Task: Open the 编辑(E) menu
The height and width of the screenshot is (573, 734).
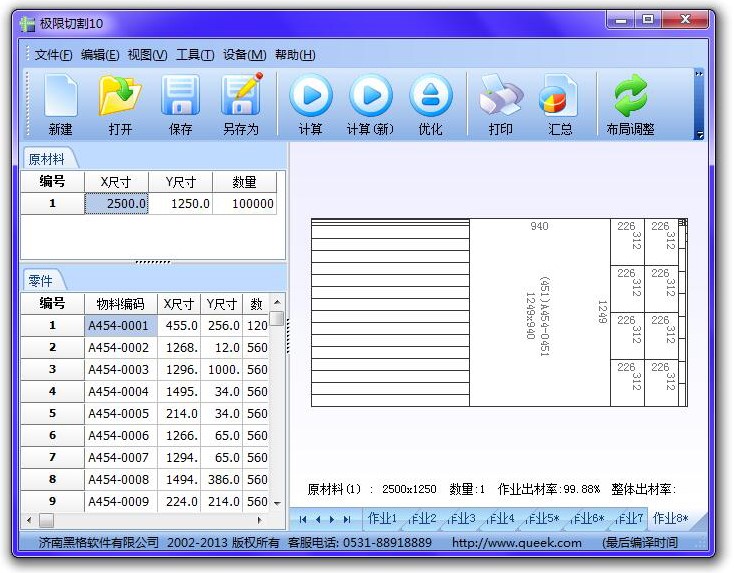Action: coord(100,55)
